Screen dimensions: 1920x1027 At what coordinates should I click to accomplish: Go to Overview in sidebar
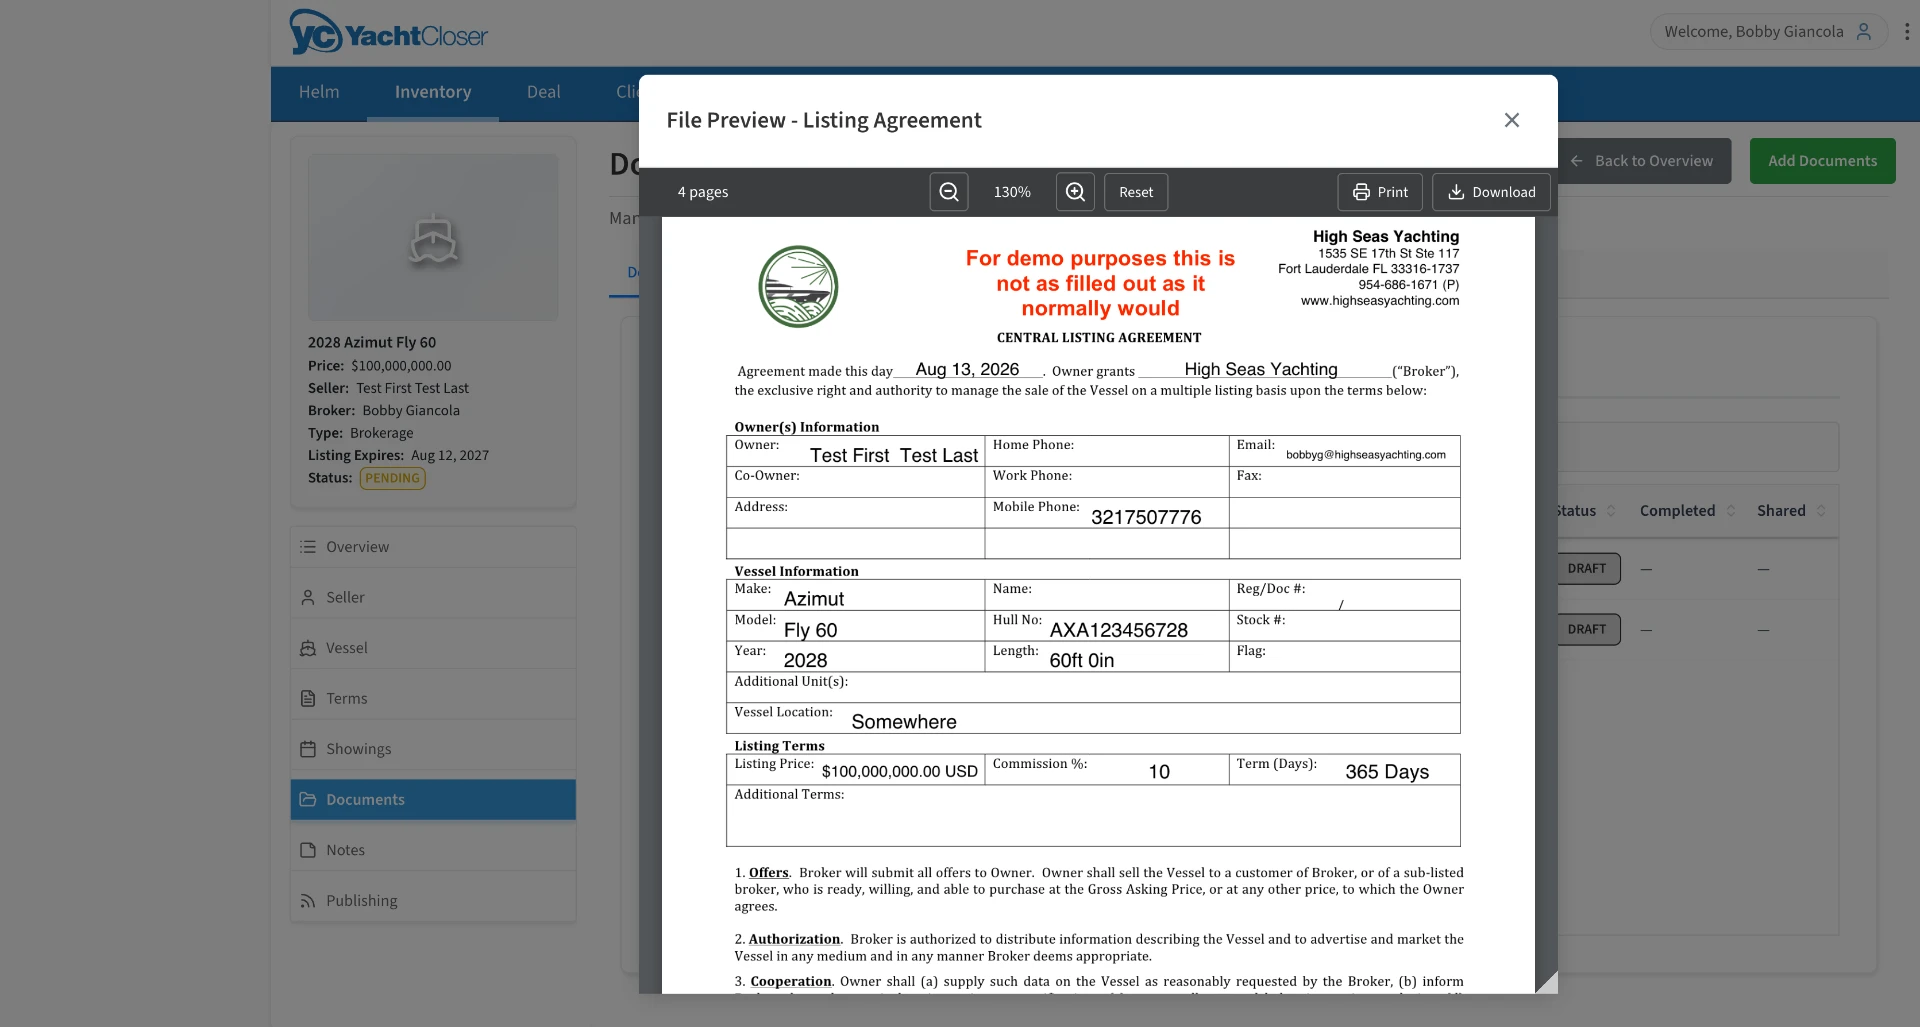pos(433,547)
